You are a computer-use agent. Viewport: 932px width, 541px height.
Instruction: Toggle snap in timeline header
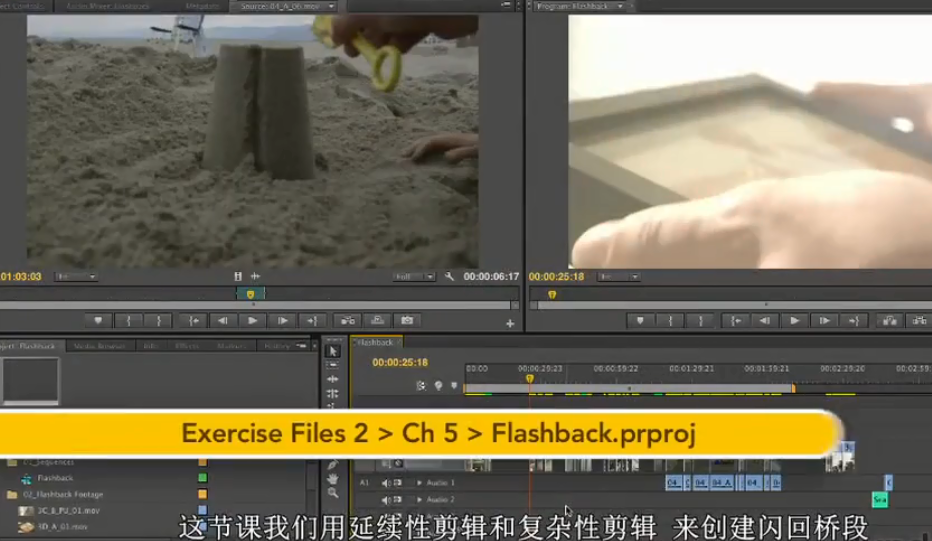[421, 386]
